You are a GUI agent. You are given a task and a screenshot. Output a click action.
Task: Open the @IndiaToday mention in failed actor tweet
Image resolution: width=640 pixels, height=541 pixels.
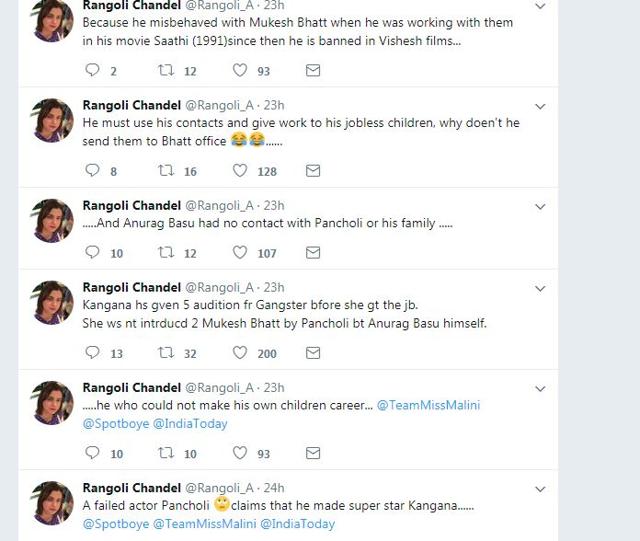tap(298, 524)
